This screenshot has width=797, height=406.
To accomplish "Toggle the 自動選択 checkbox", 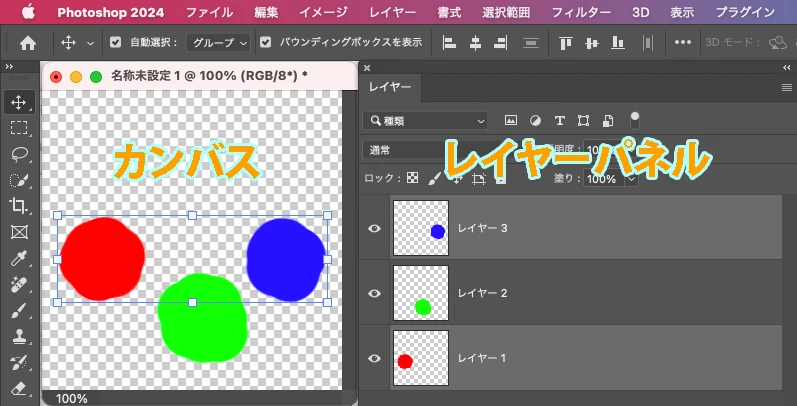I will pyautogui.click(x=115, y=43).
